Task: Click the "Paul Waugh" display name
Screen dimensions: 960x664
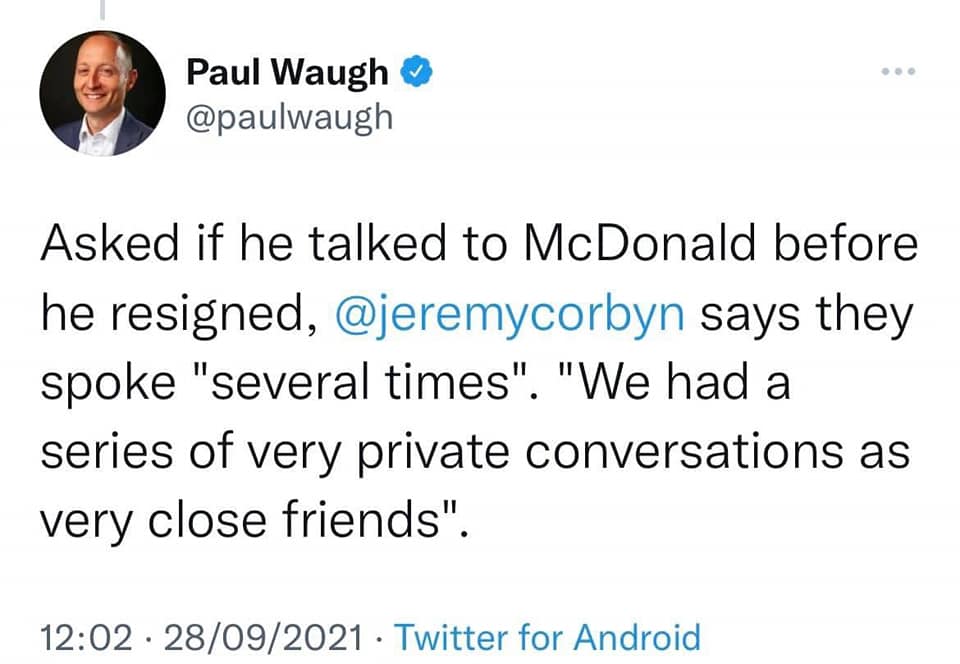Action: [x=288, y=72]
